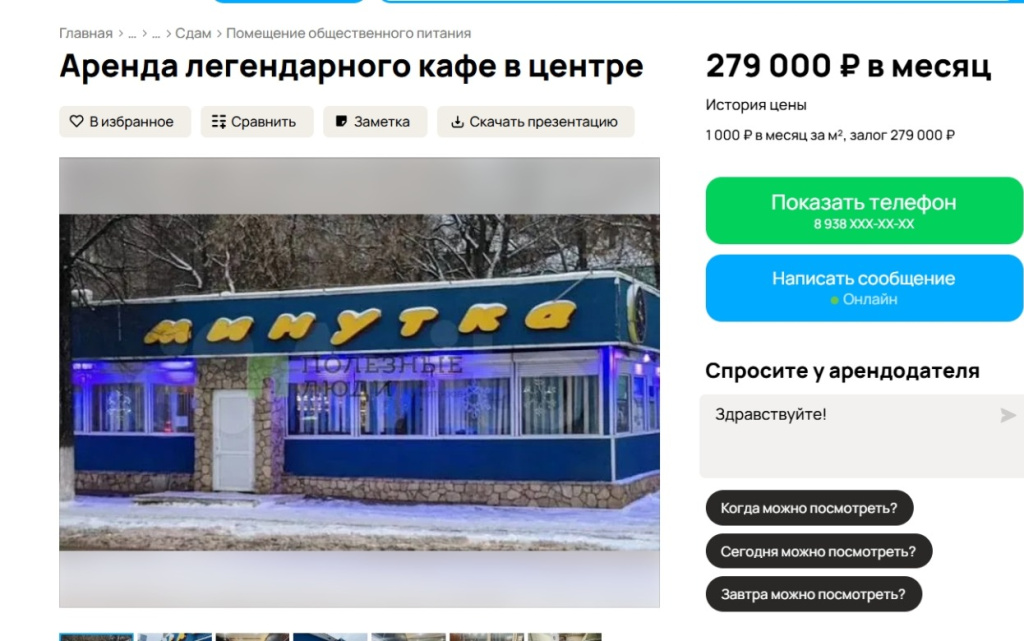Expand the second collapsed breadcrumb dots
1024x641 pixels.
tap(156, 33)
